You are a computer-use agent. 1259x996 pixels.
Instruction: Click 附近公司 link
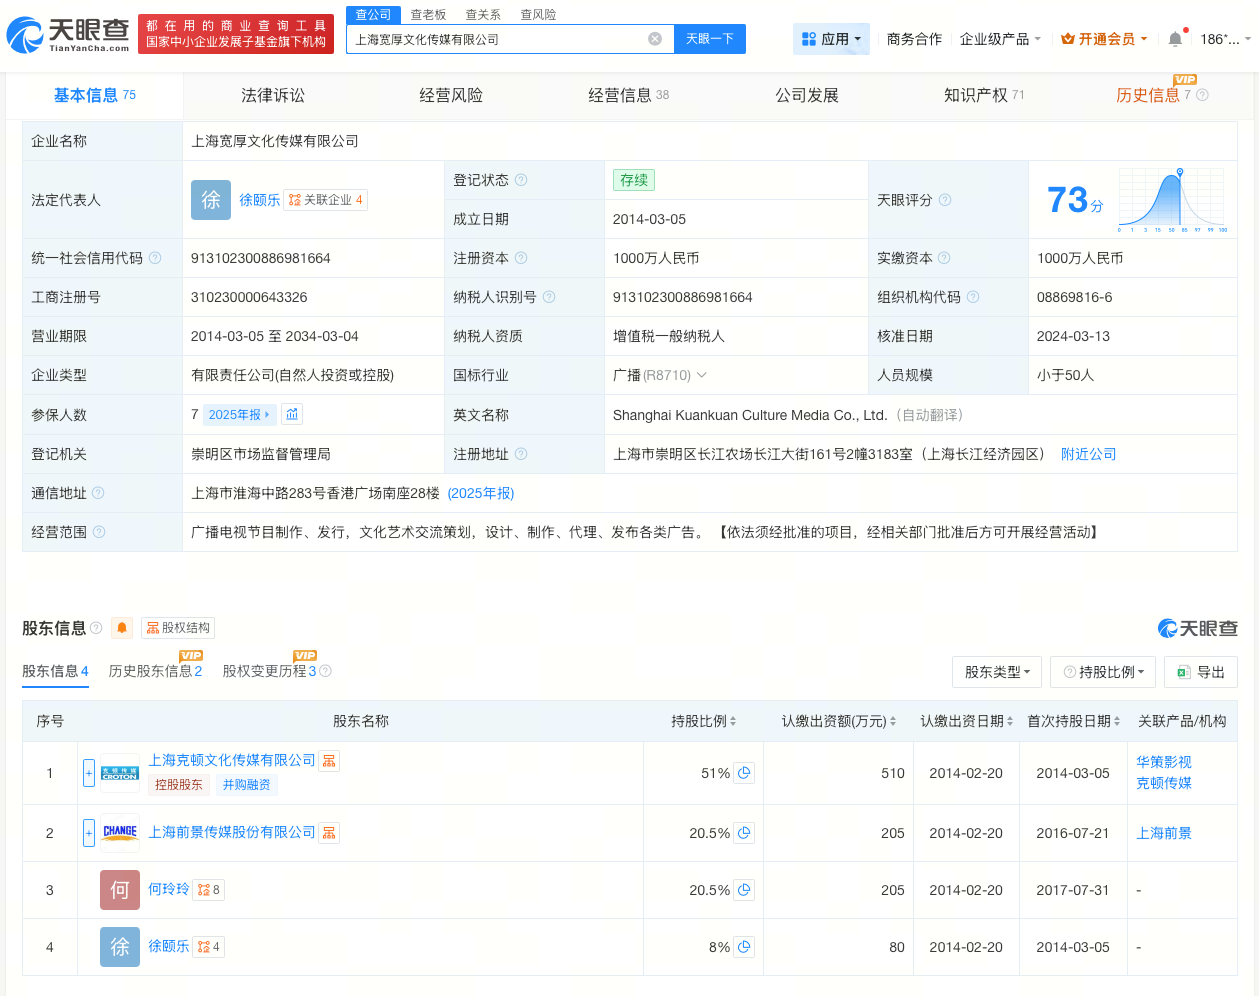[1089, 454]
